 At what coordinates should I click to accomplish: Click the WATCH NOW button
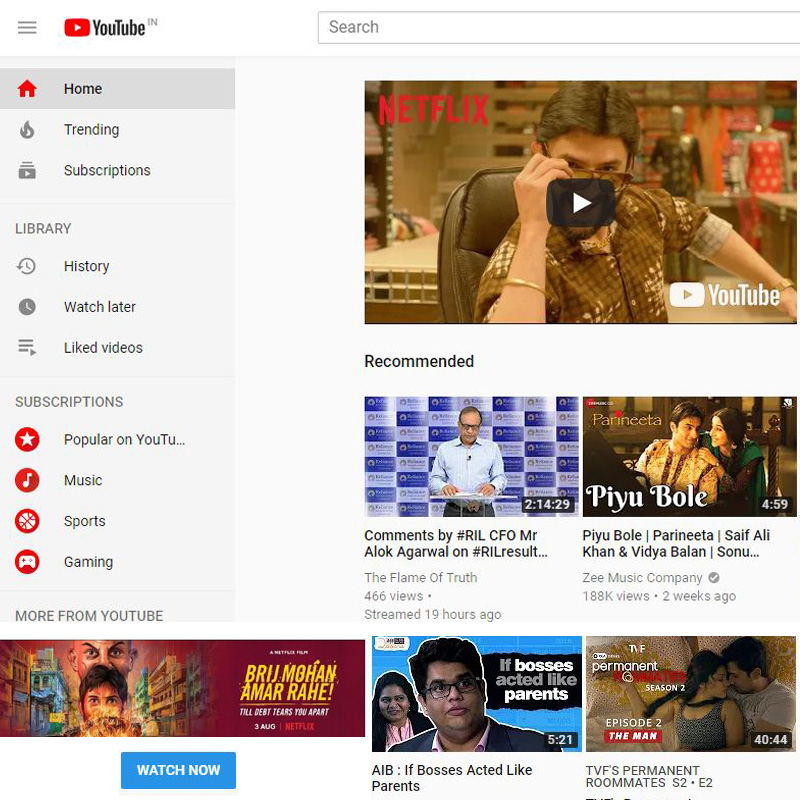pyautogui.click(x=178, y=770)
